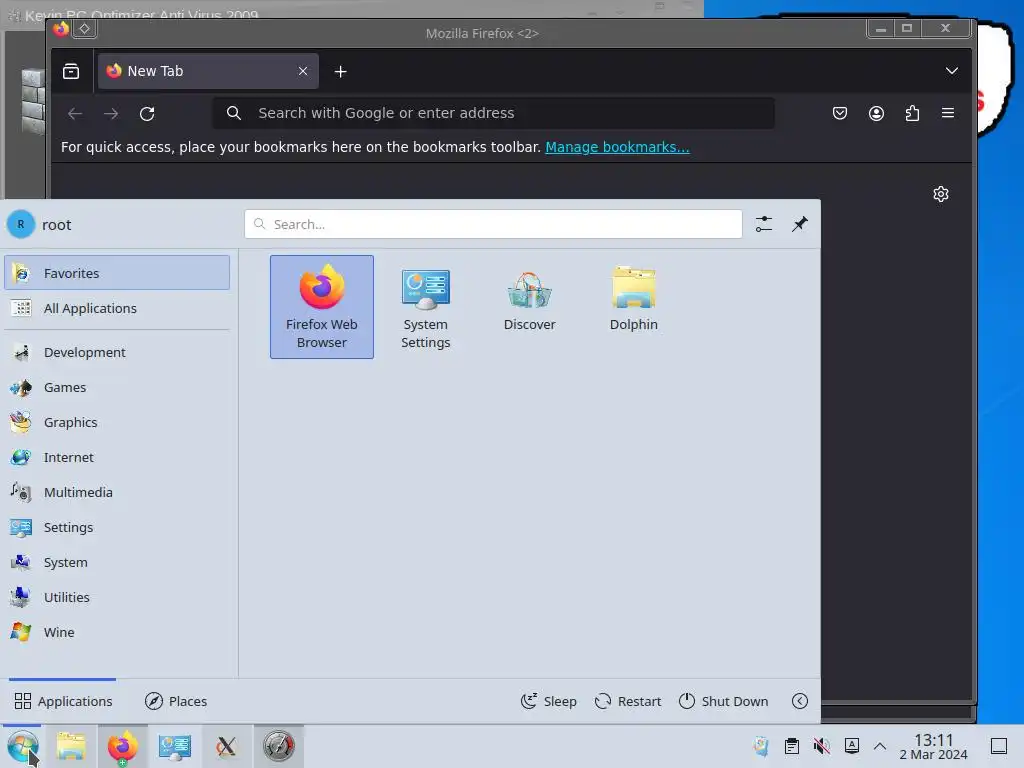The height and width of the screenshot is (768, 1024).
Task: Select the New Tab tab
Action: coord(208,71)
